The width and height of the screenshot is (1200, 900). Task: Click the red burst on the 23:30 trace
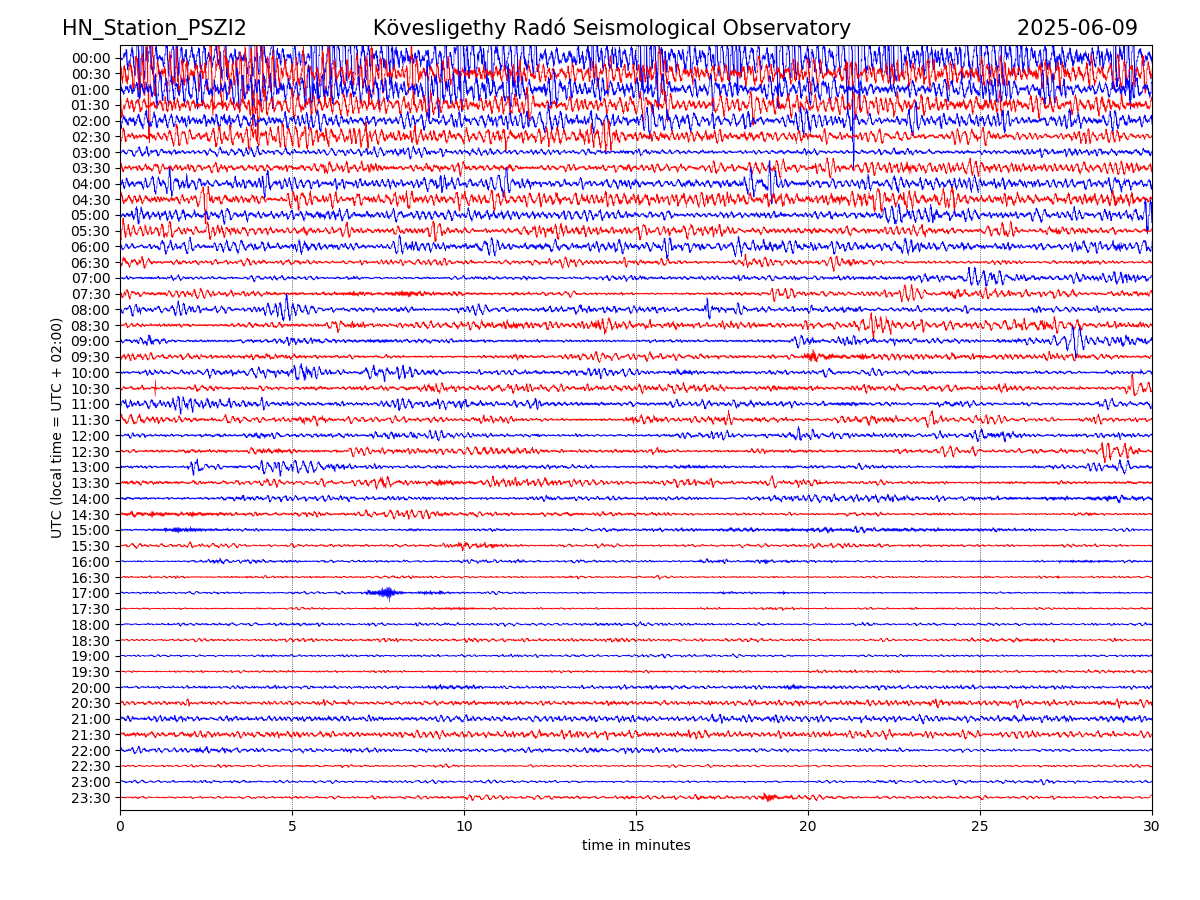click(x=768, y=797)
